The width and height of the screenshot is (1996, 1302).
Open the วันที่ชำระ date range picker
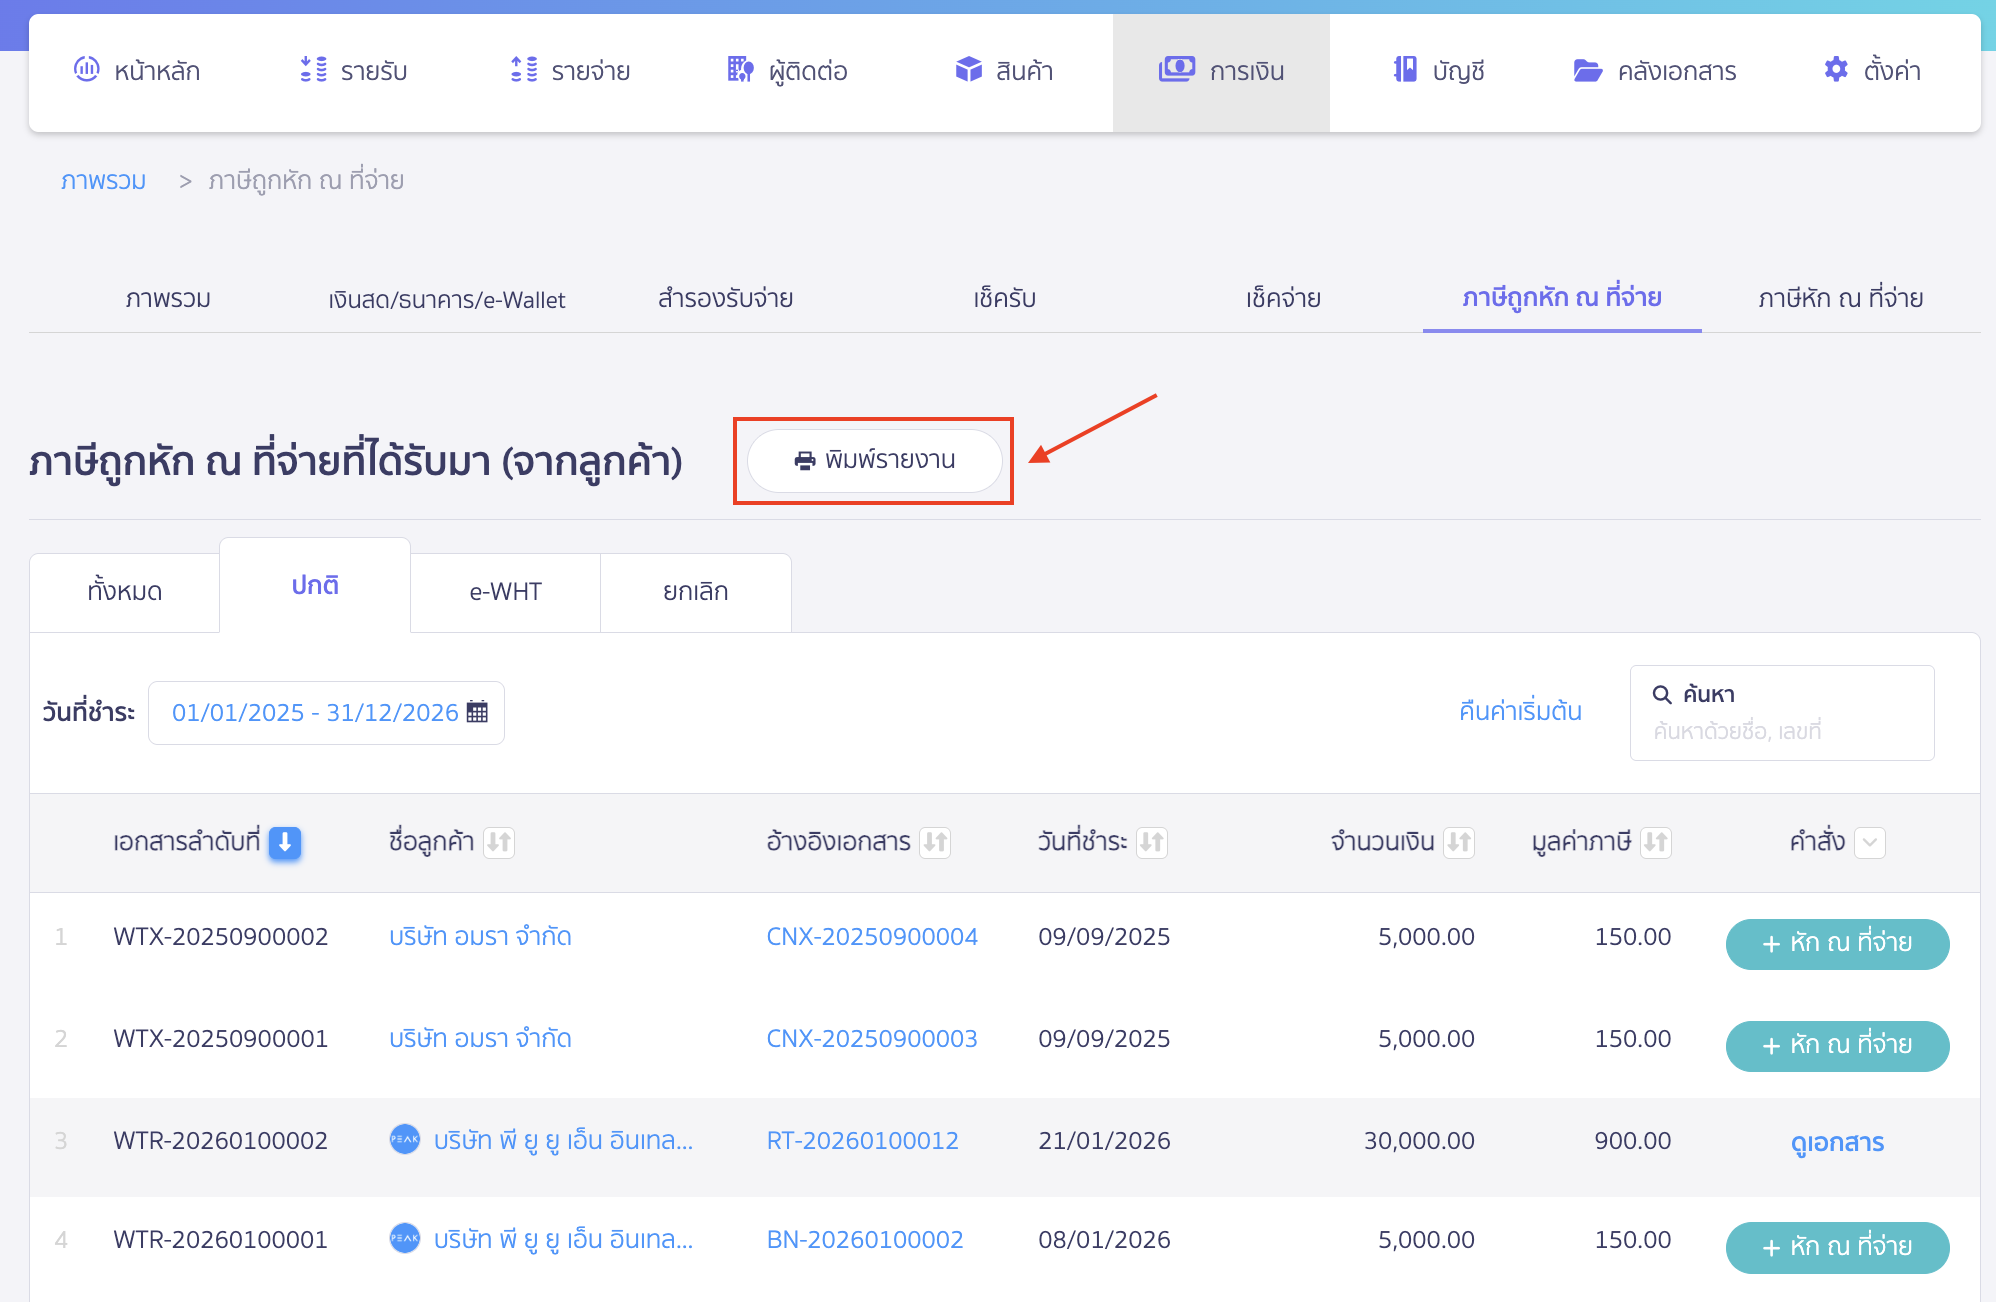pos(315,712)
